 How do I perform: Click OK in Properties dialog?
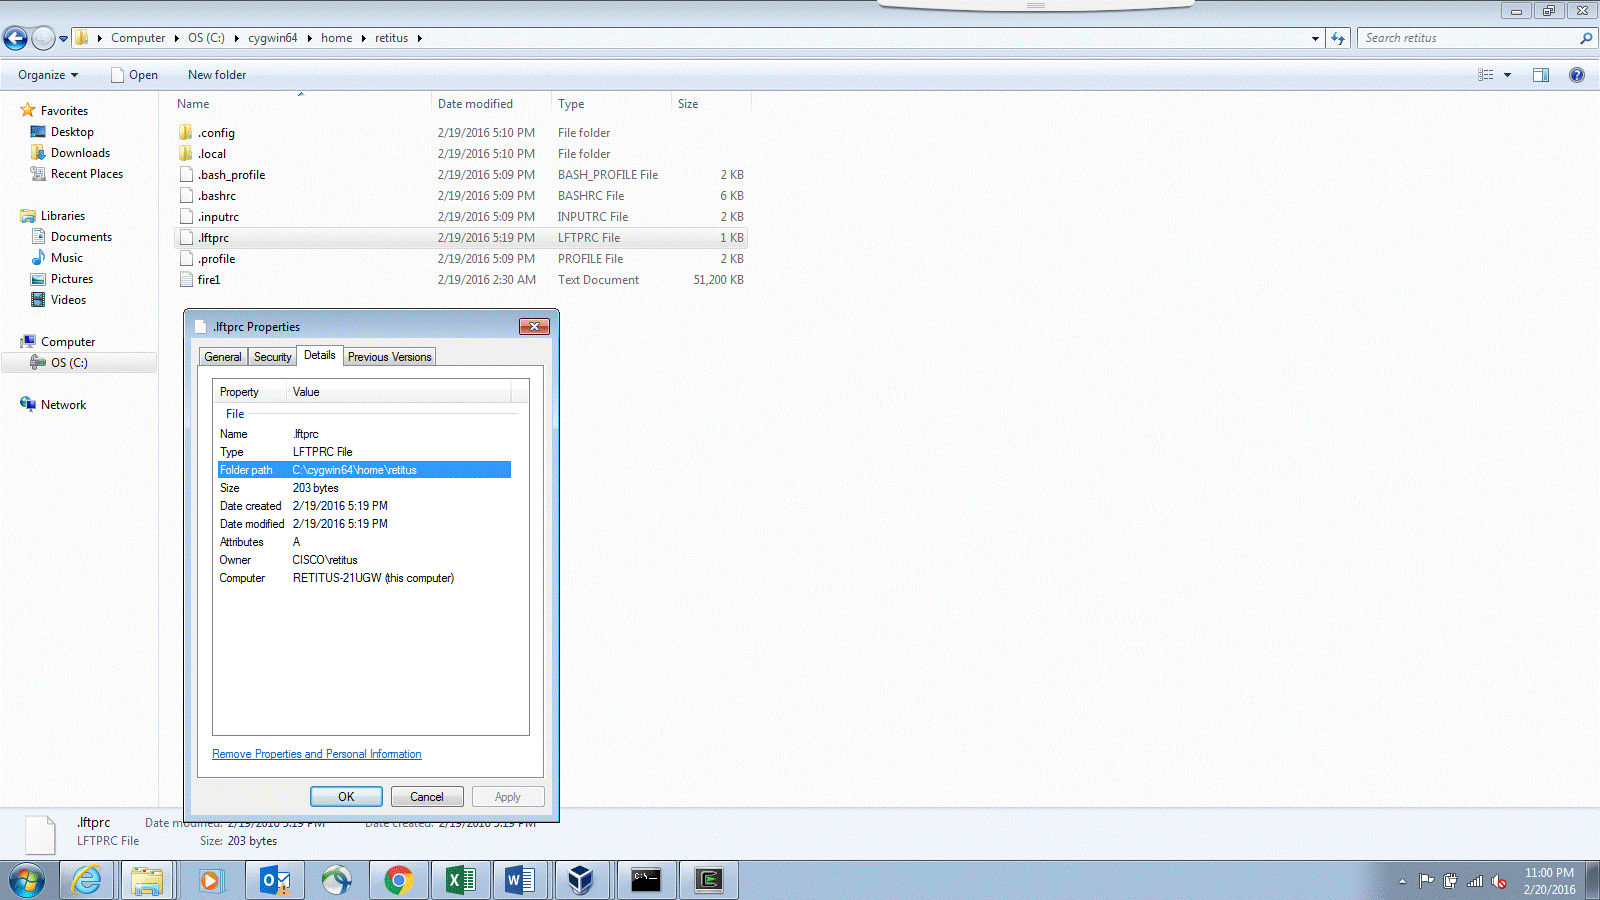[346, 797]
